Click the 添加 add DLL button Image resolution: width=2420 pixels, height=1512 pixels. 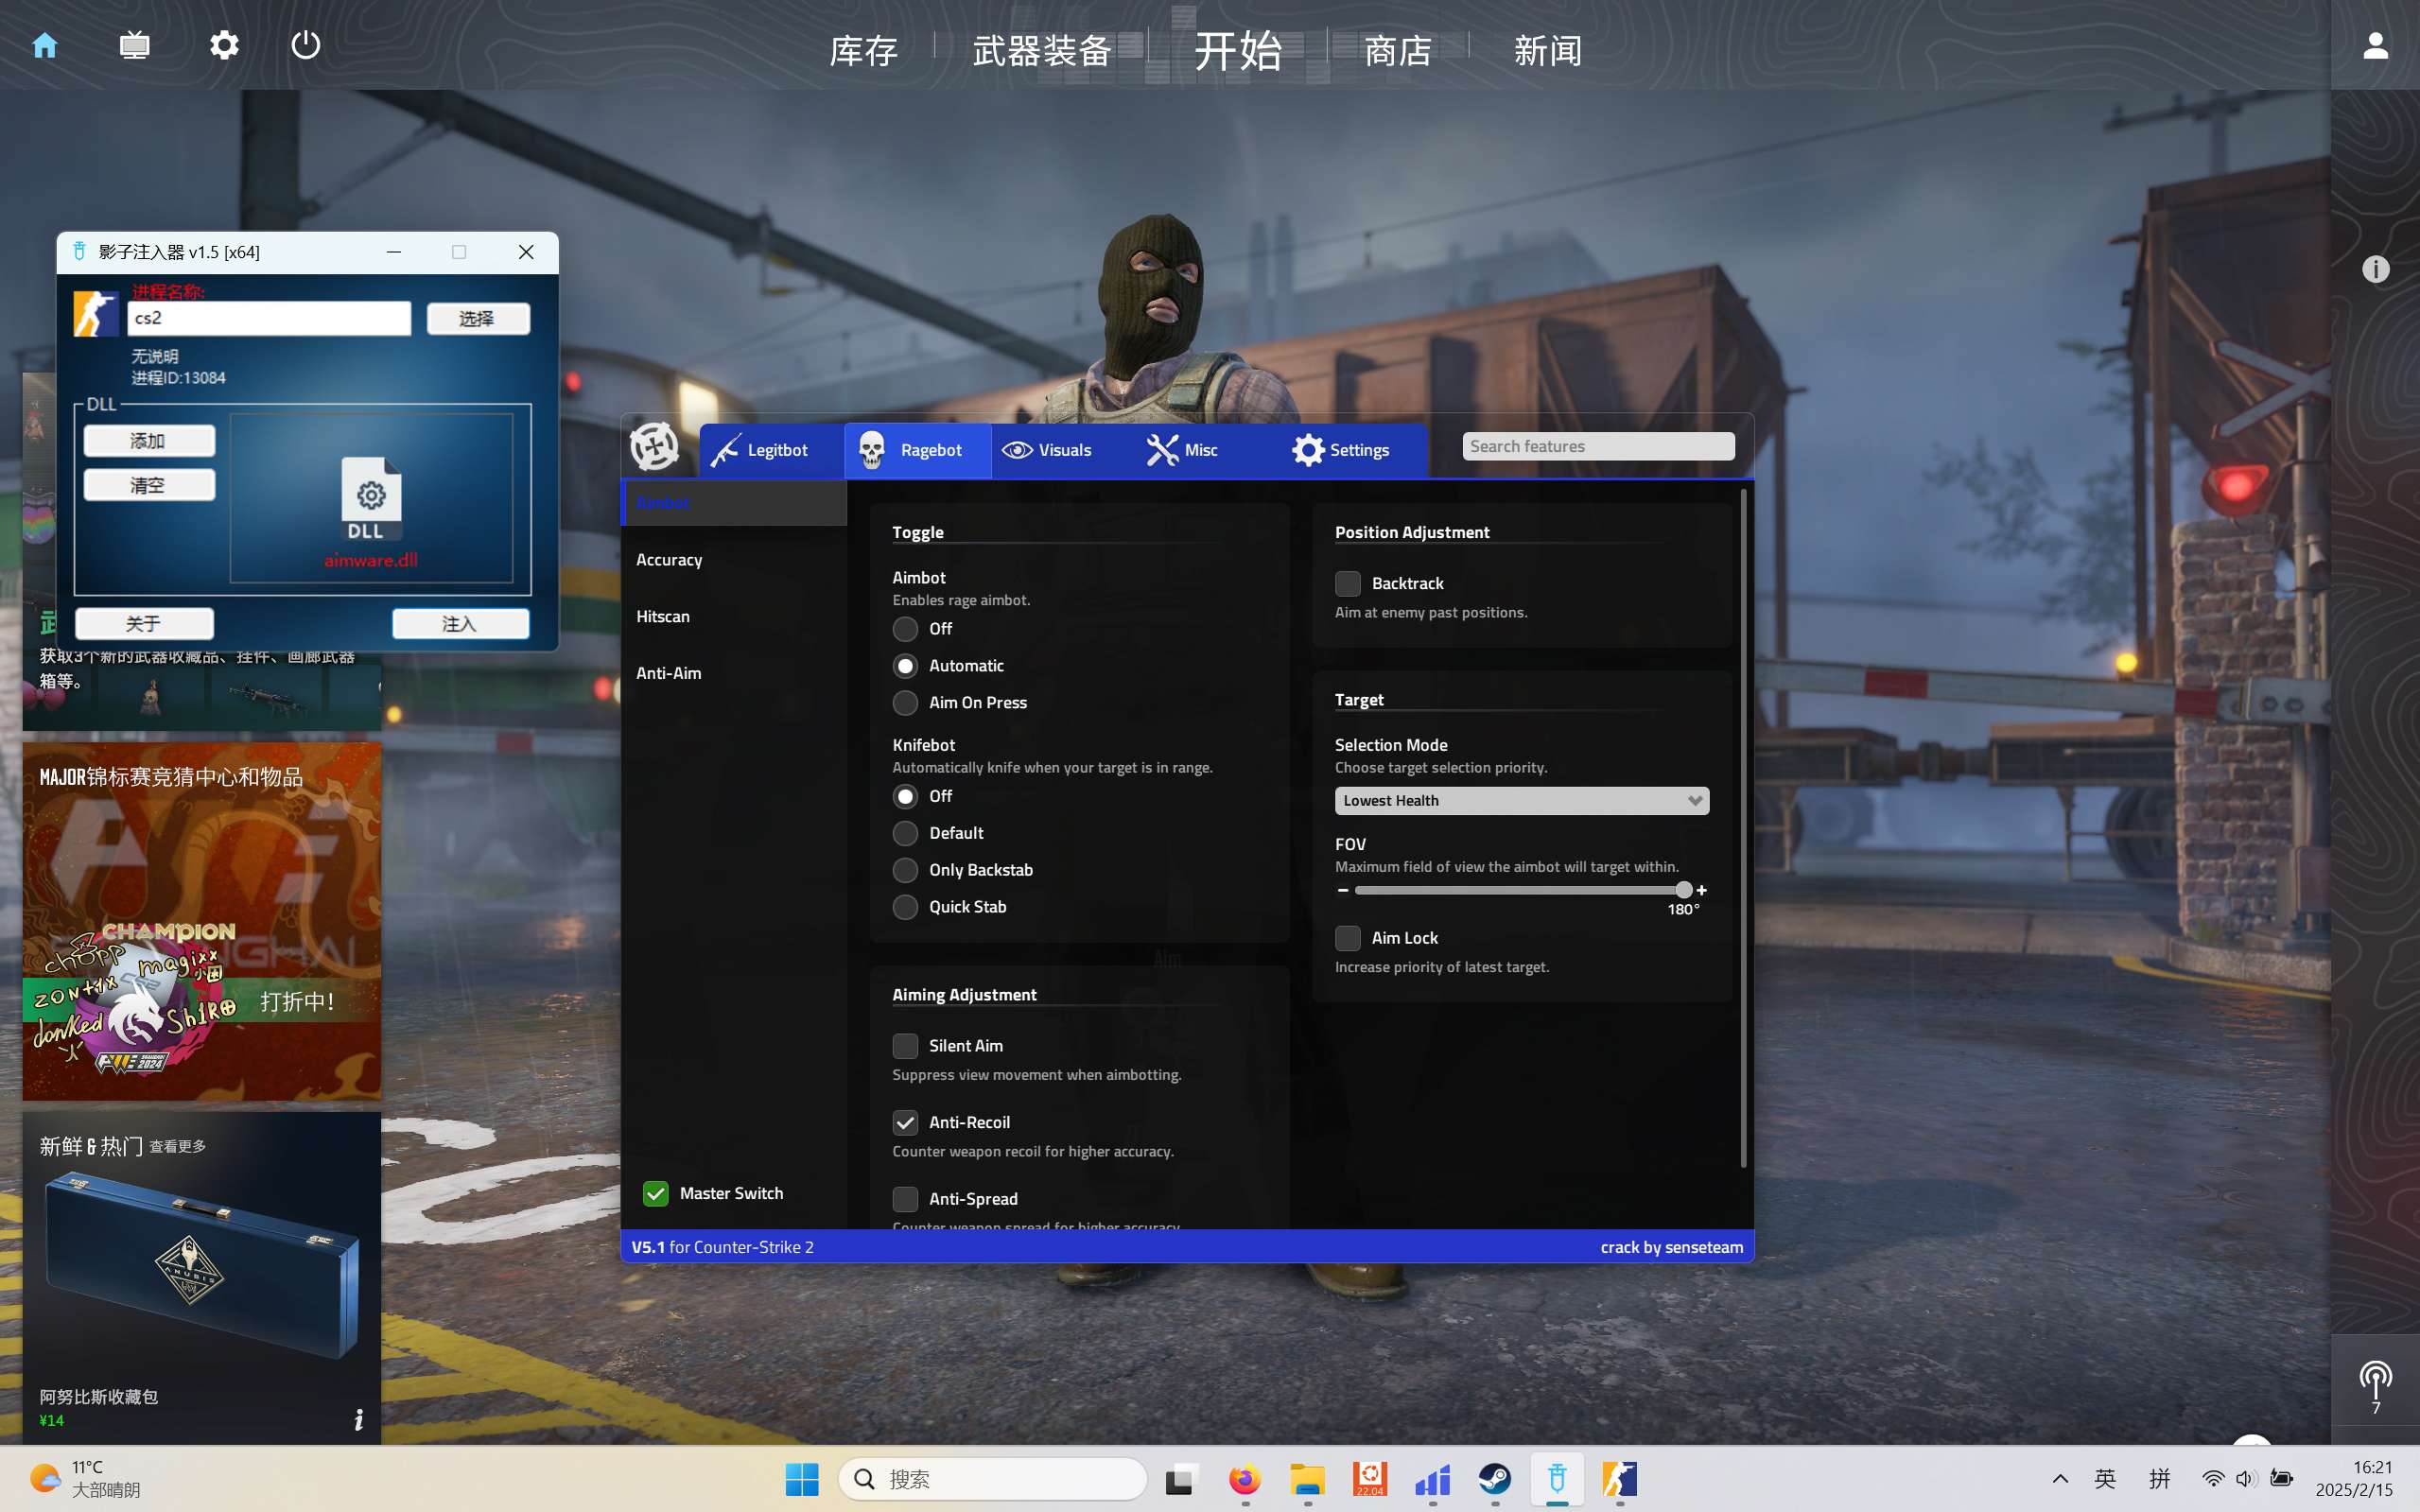point(148,441)
